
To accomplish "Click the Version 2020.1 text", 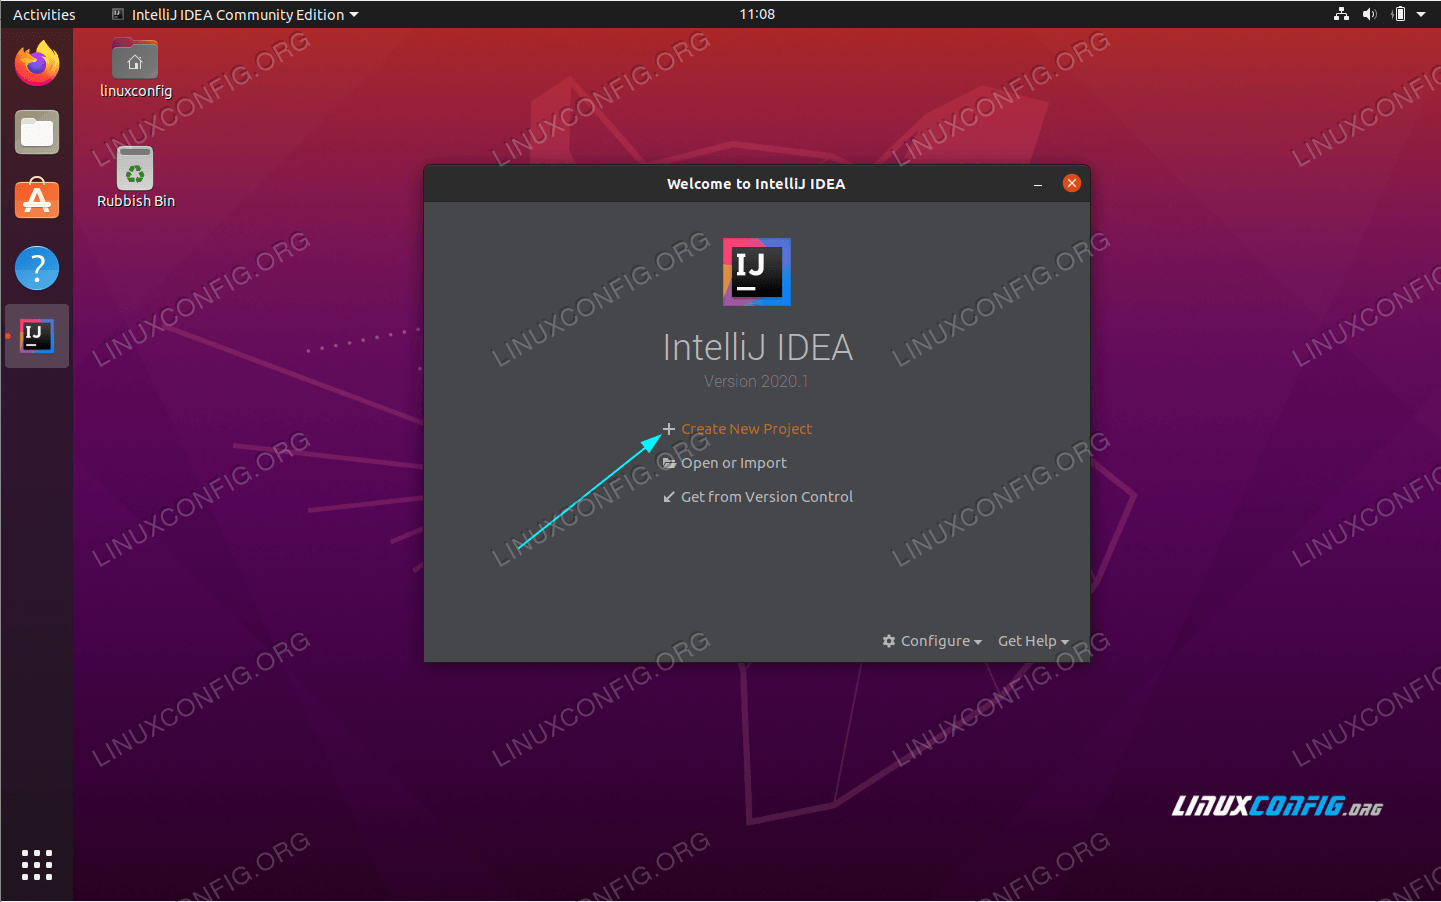I will pos(756,381).
